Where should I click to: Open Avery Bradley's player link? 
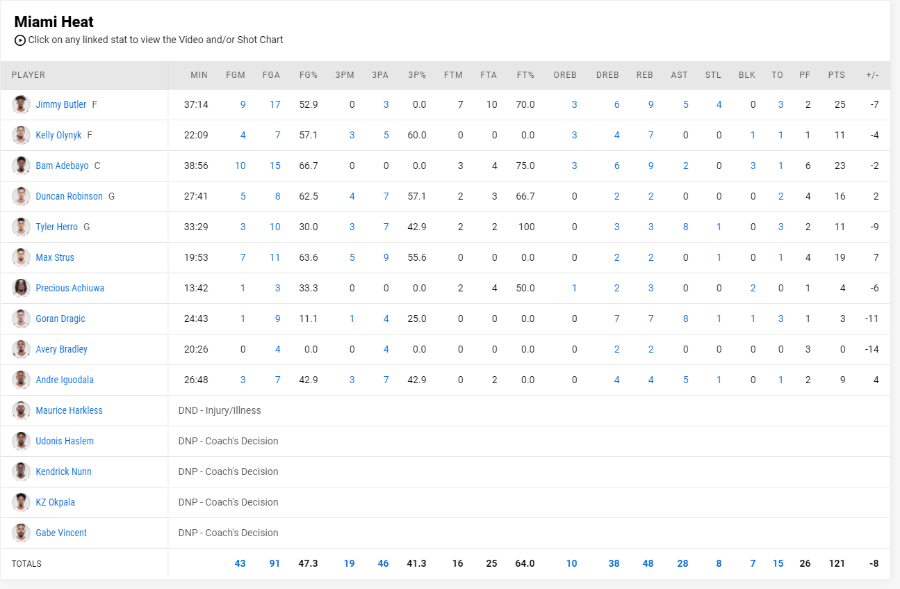point(61,349)
